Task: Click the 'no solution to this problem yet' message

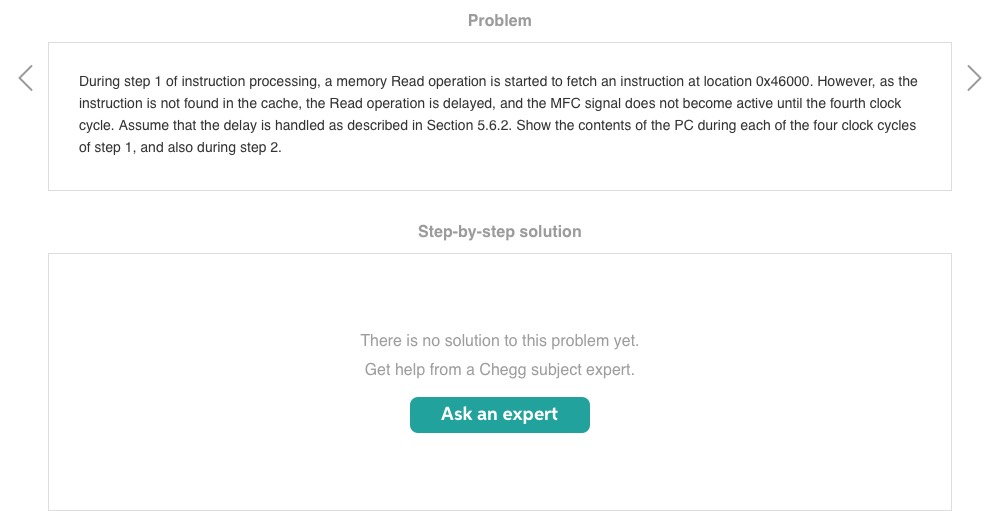Action: (499, 341)
